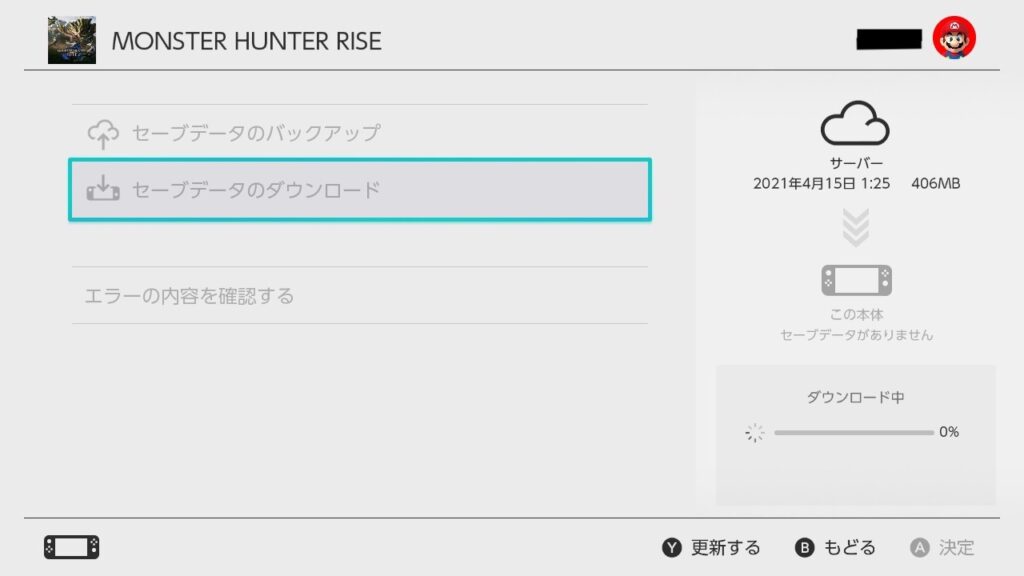
Task: Click the Y button icon
Action: (672, 548)
